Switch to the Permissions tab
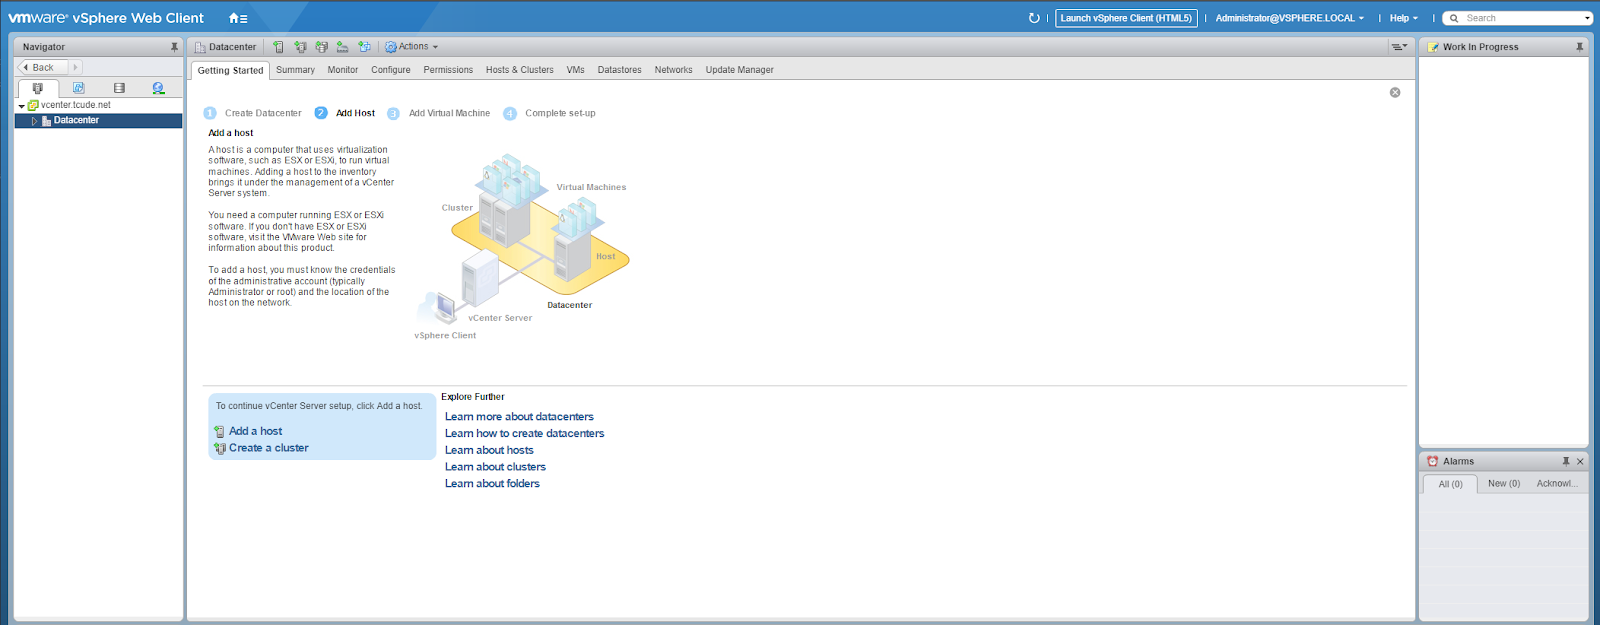 (448, 70)
